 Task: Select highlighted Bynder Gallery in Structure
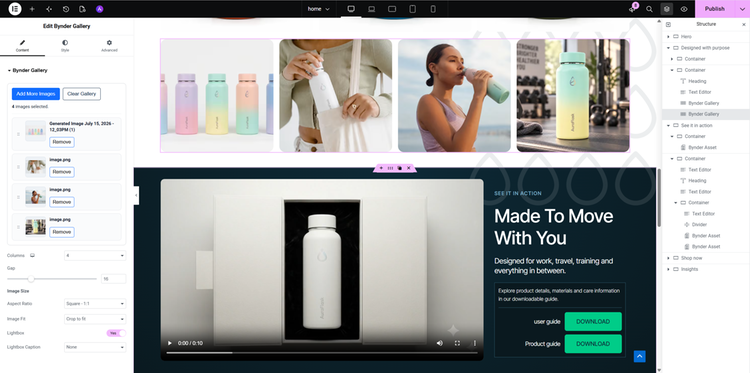pos(703,114)
